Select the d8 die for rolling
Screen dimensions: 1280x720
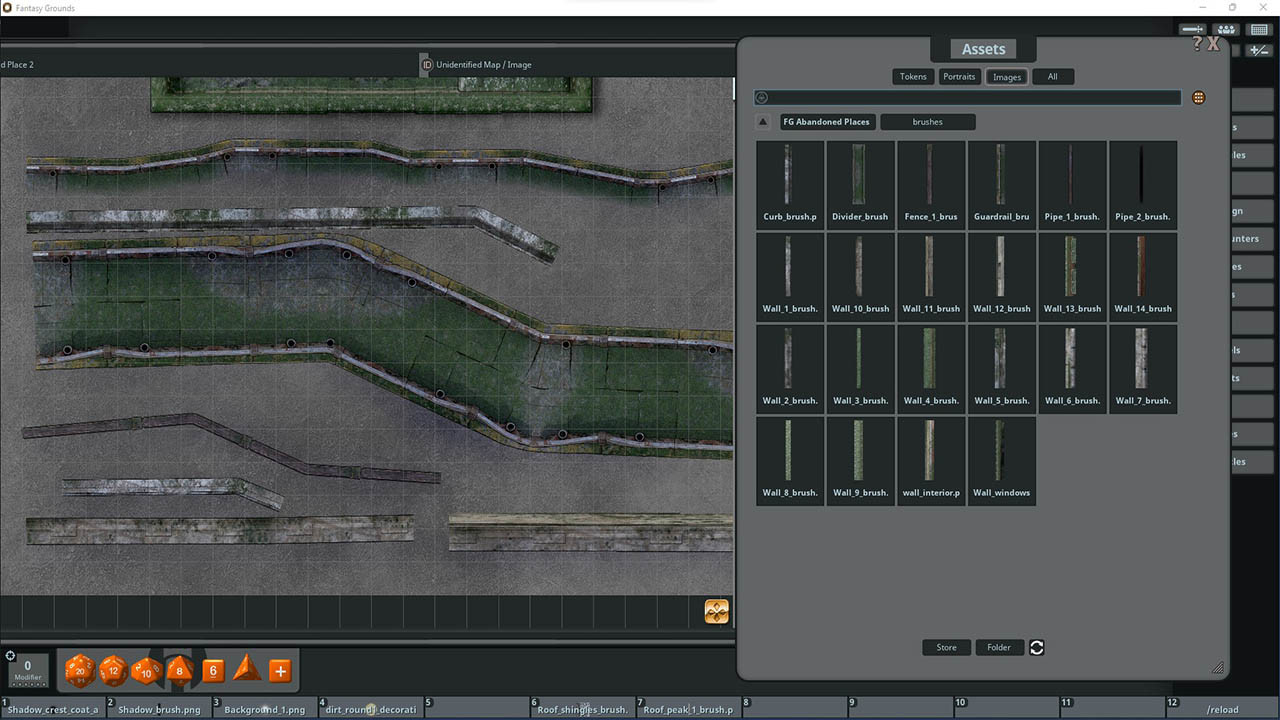point(179,671)
